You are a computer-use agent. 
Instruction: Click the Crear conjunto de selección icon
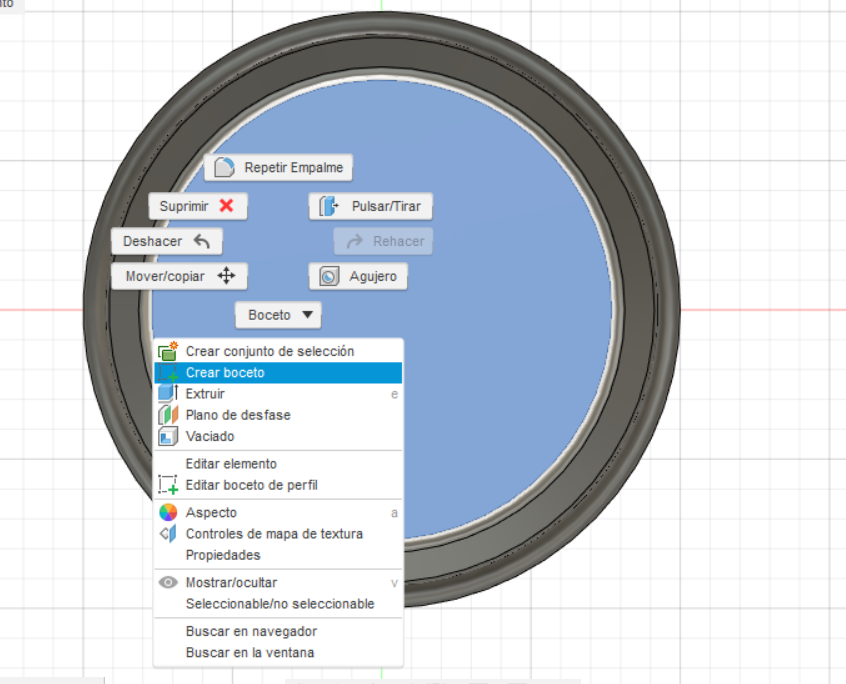tap(168, 351)
